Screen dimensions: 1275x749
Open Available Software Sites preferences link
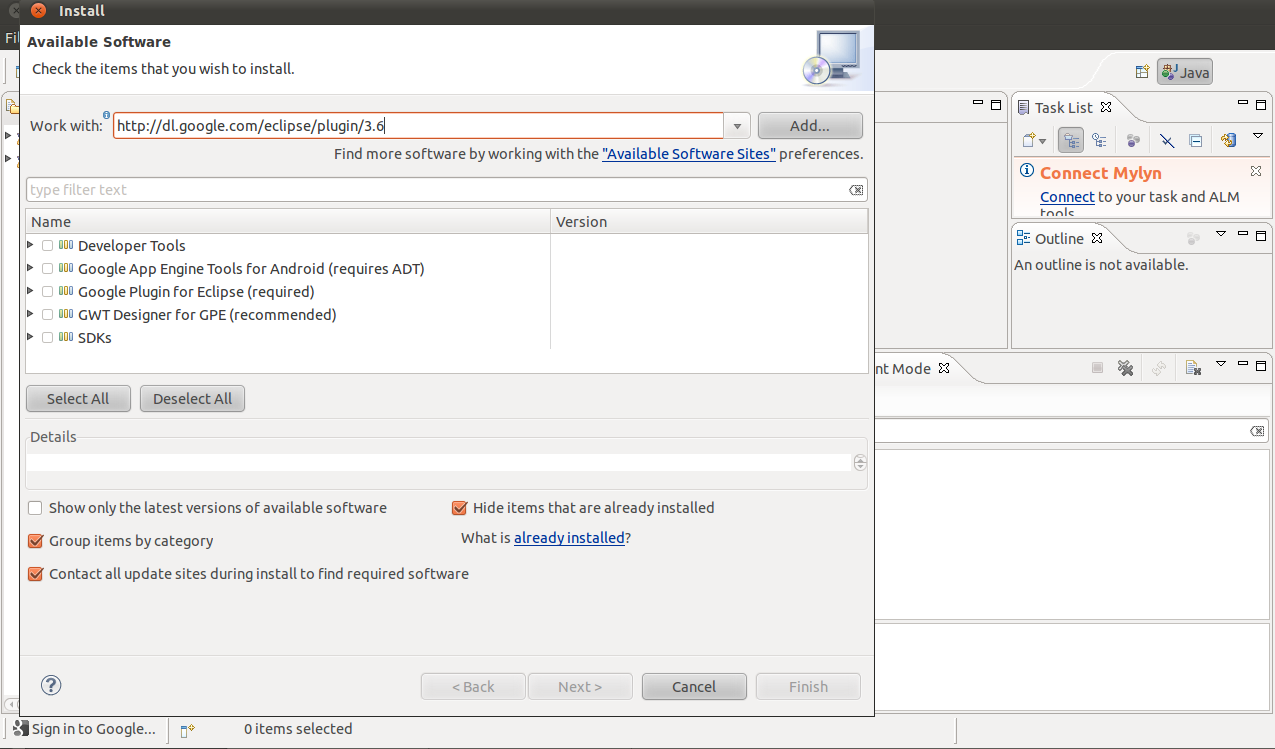click(x=689, y=154)
